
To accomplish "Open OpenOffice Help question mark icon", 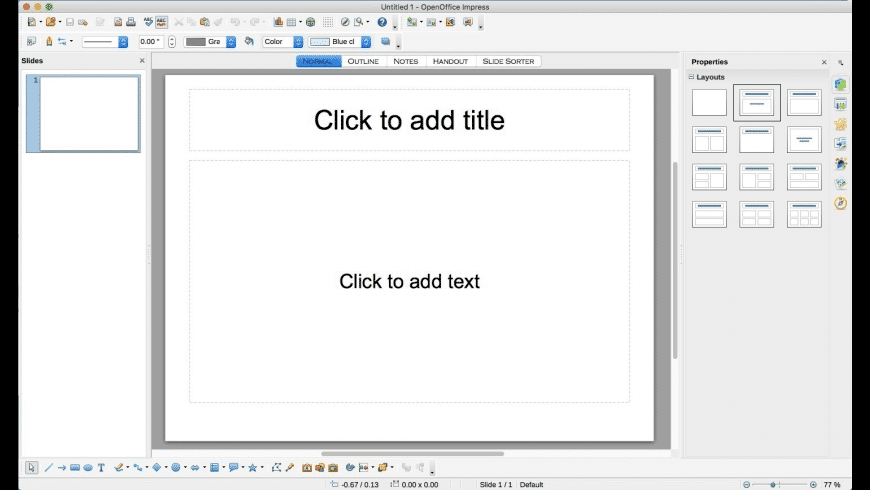I will coord(382,22).
